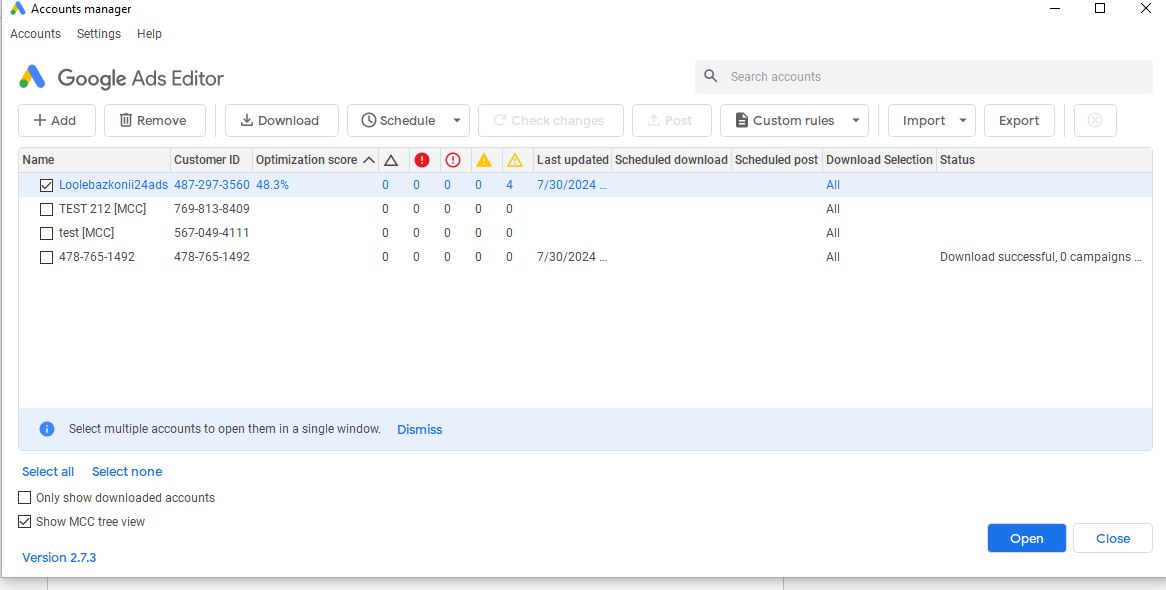Click the title bar Ads icon
This screenshot has height=590, width=1166.
(x=18, y=9)
